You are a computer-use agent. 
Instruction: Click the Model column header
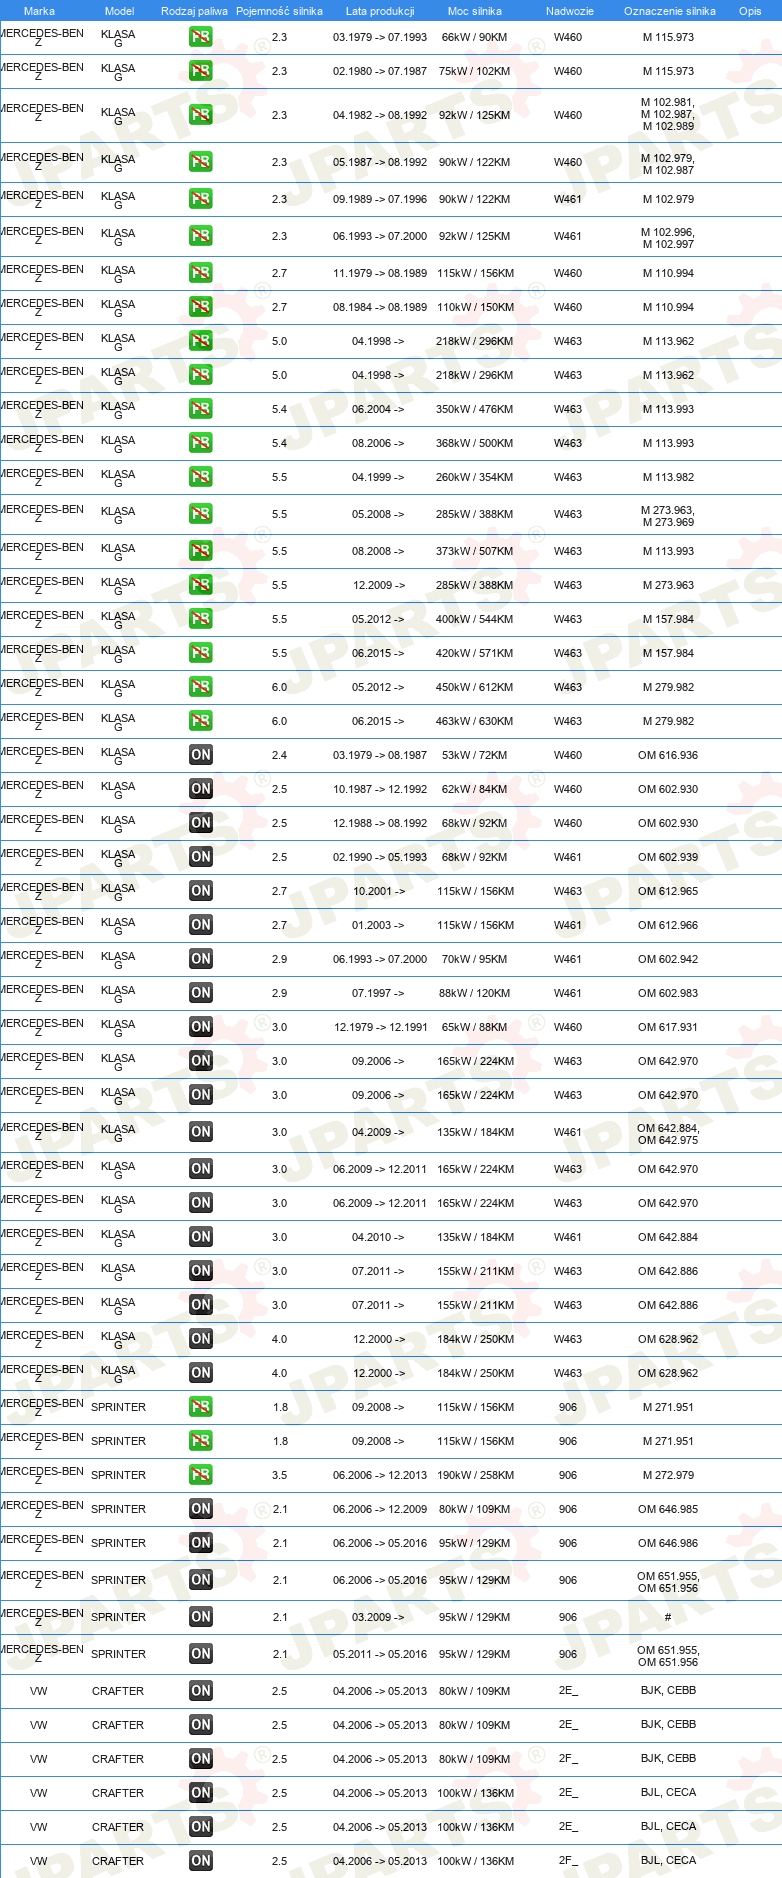(119, 11)
